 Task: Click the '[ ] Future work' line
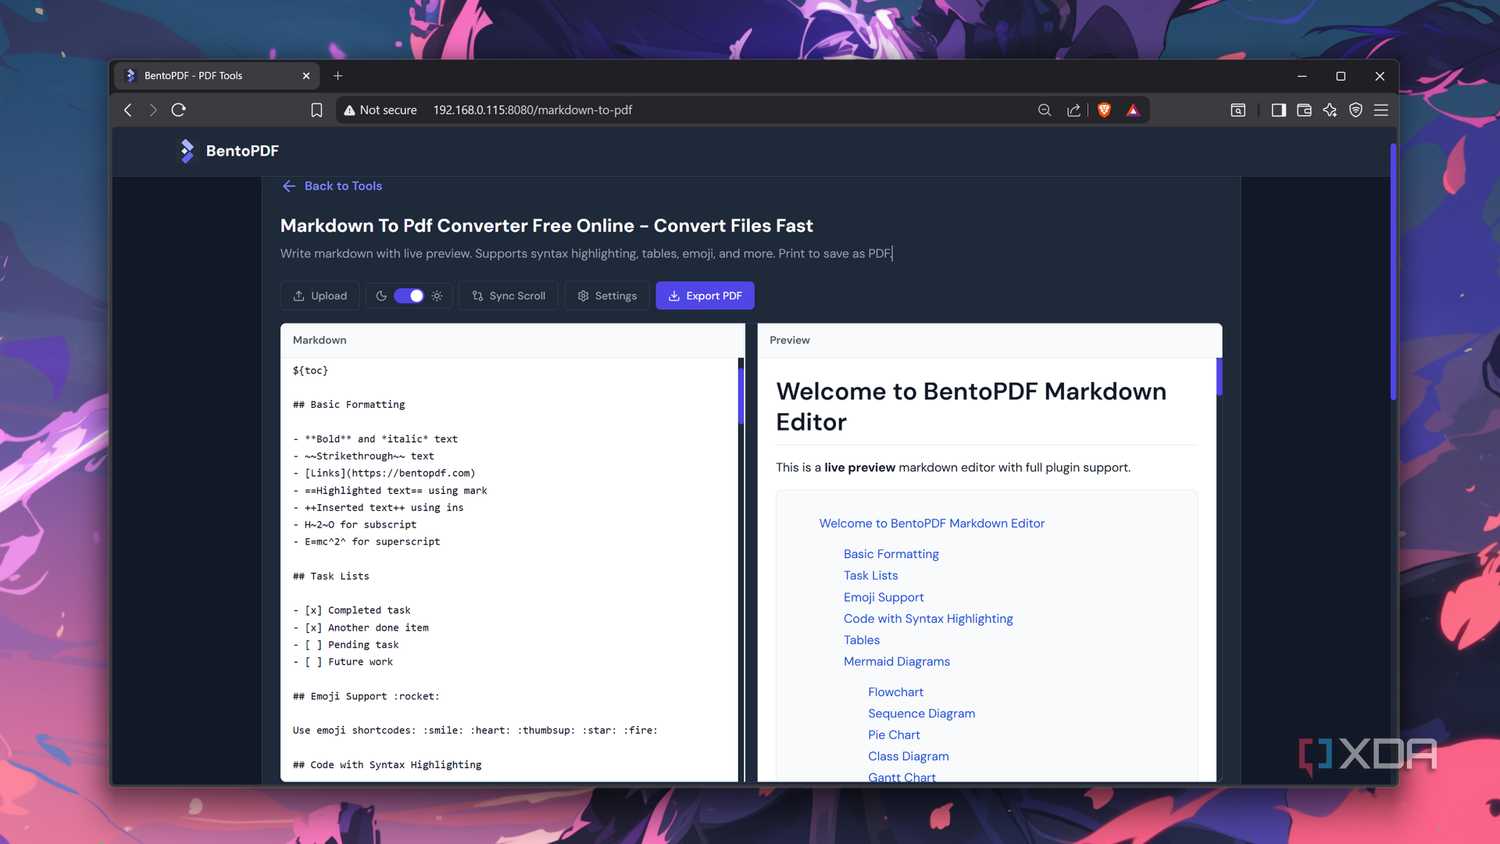(343, 662)
